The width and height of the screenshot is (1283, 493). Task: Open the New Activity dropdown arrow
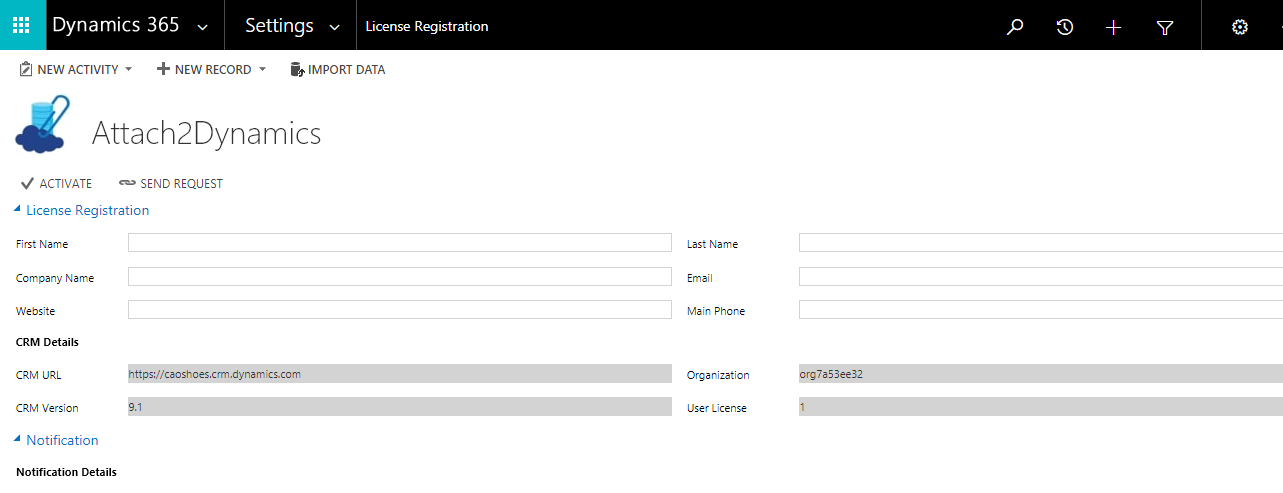pos(129,70)
